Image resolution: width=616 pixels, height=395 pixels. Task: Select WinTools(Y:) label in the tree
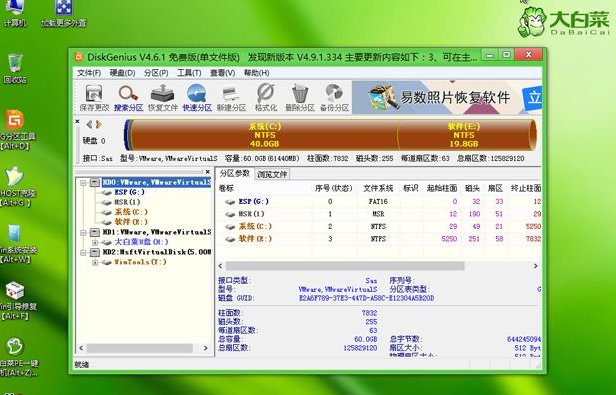click(140, 262)
